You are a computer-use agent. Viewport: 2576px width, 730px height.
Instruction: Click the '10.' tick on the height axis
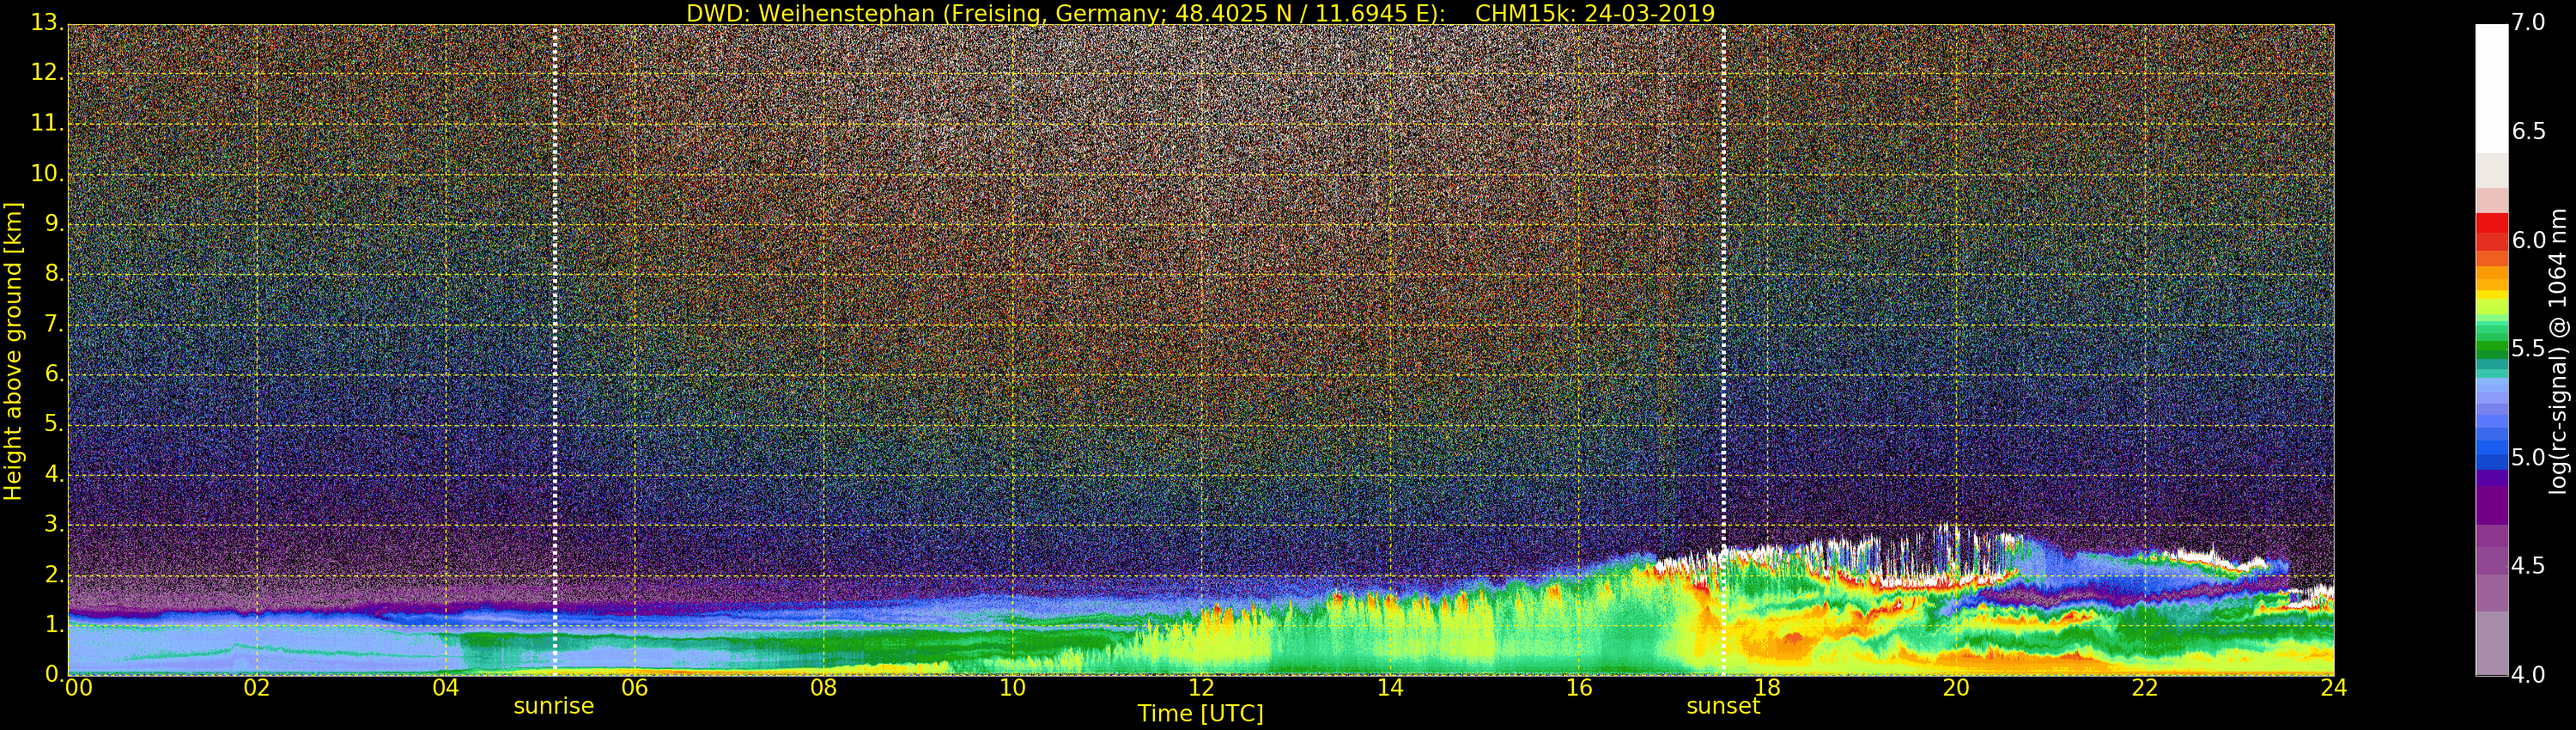point(48,174)
